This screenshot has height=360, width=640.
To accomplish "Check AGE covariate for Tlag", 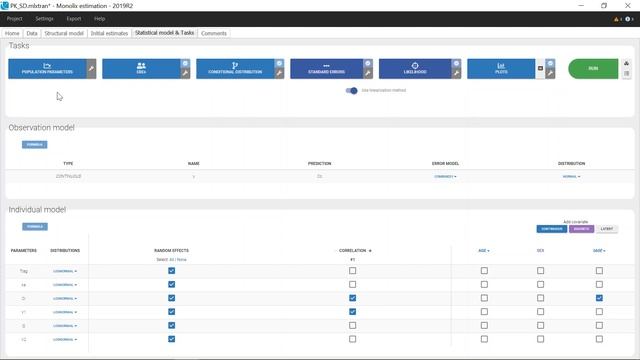I will (x=484, y=271).
